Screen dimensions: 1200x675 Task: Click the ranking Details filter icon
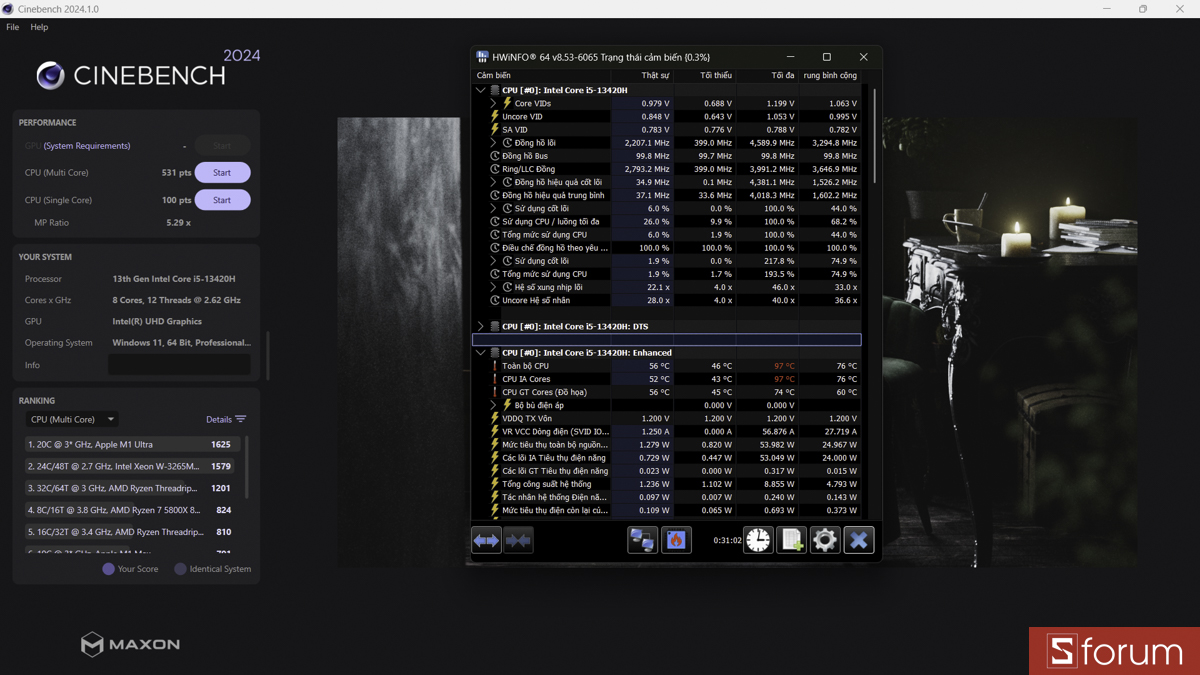[x=241, y=419]
